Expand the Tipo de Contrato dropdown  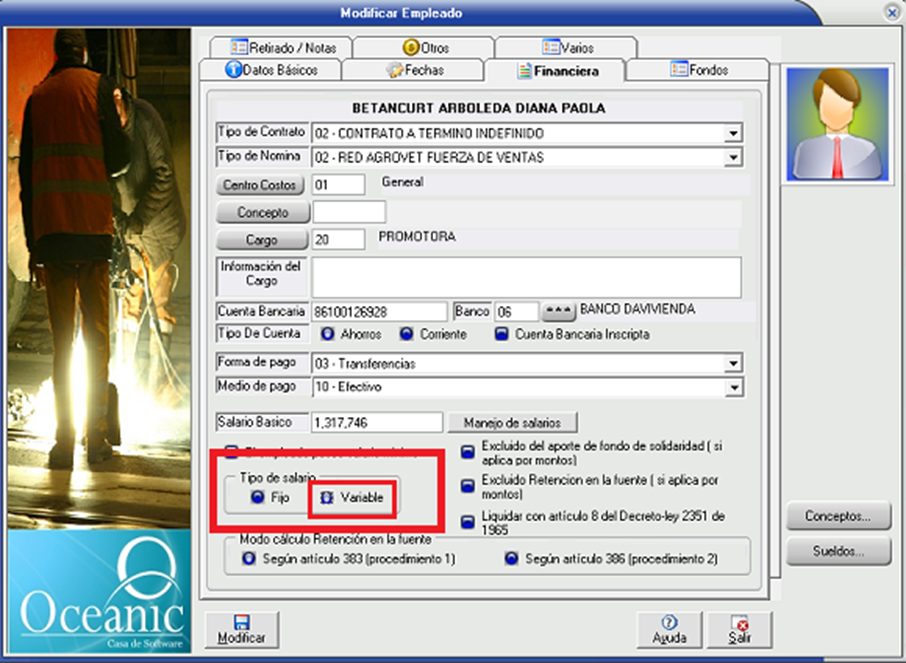click(x=733, y=133)
